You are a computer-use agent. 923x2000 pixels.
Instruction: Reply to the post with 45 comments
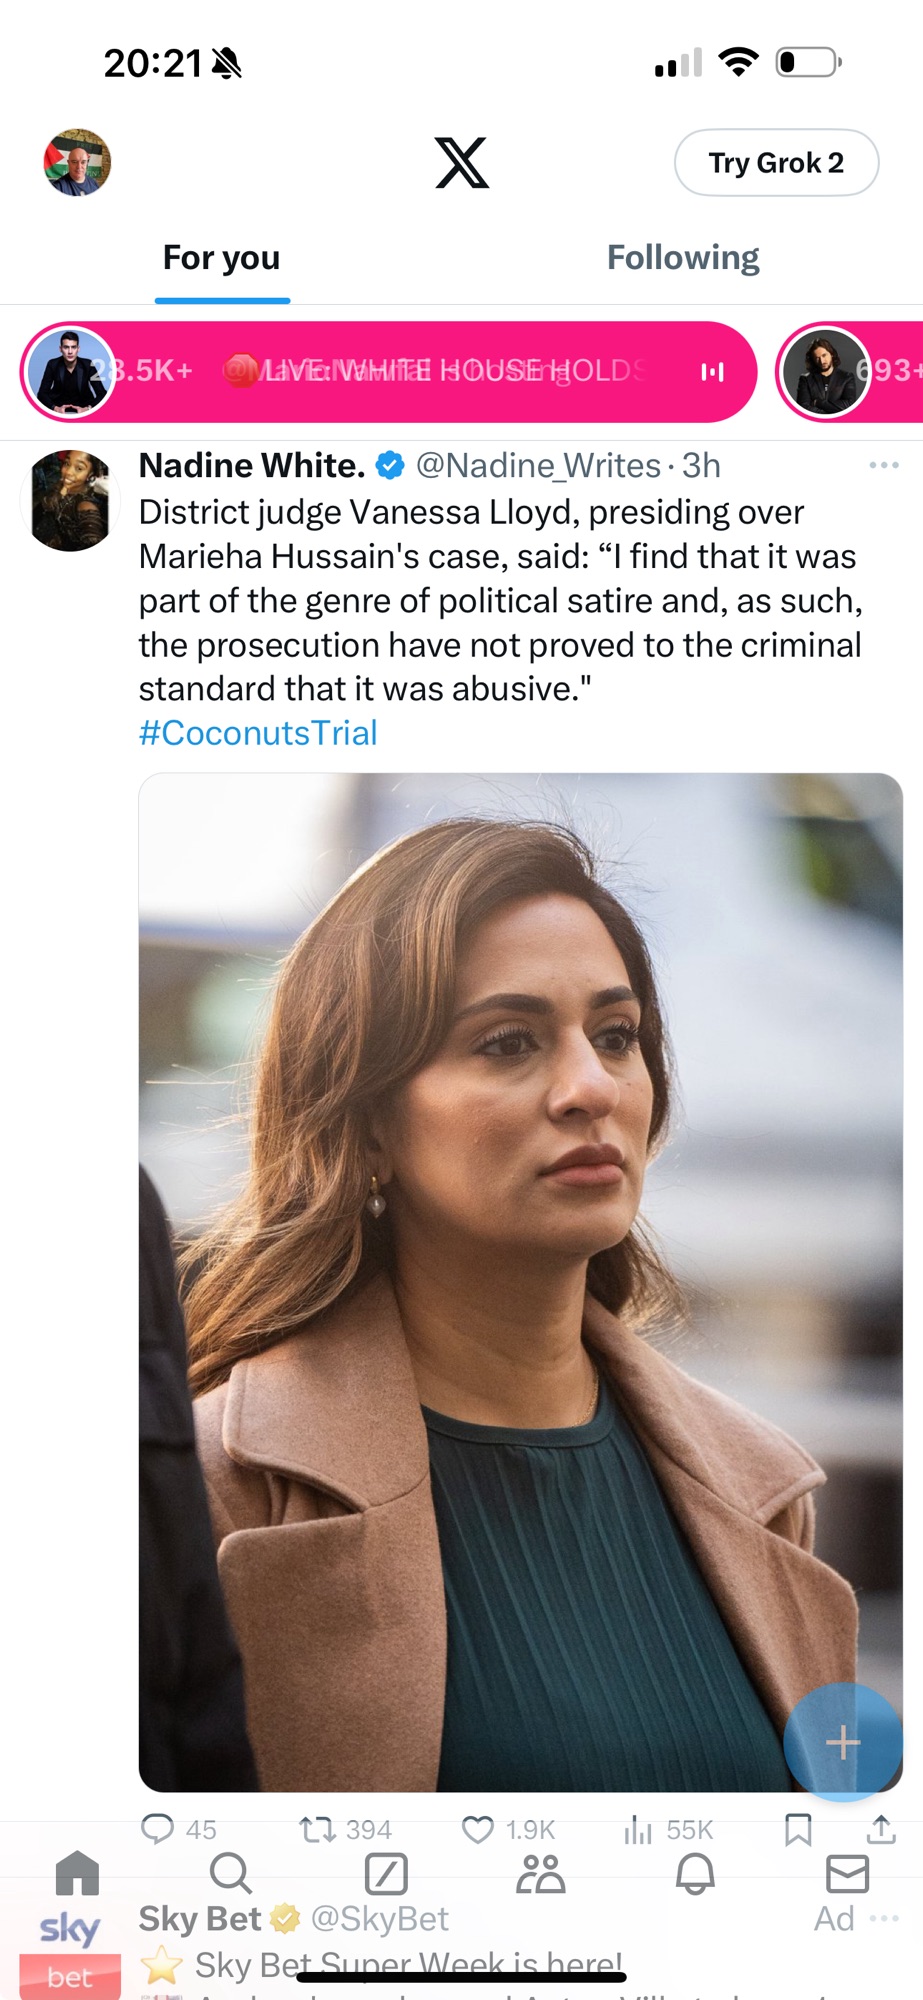(x=179, y=1829)
